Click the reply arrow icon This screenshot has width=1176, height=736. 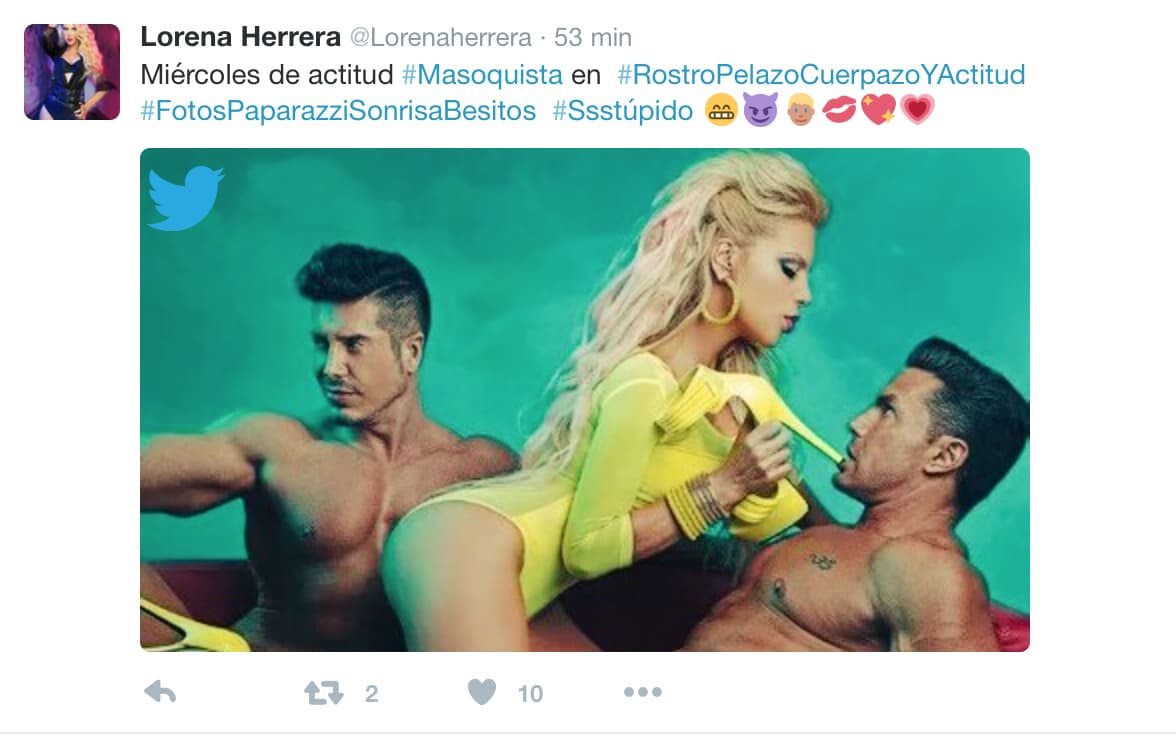click(x=160, y=692)
